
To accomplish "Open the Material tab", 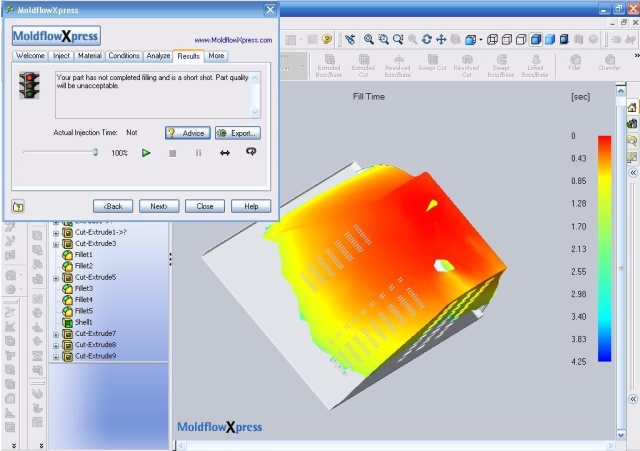I will (89, 56).
